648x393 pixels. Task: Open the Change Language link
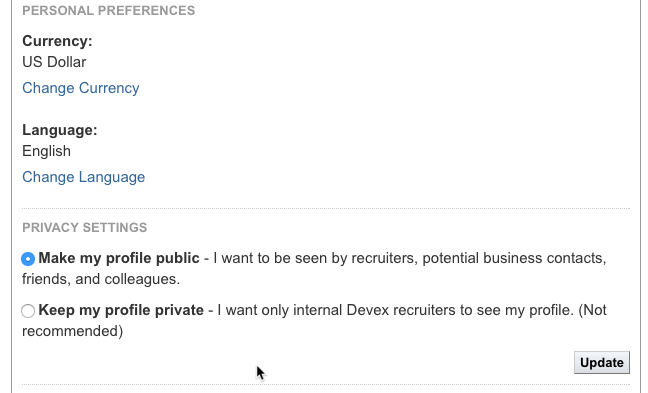click(83, 177)
